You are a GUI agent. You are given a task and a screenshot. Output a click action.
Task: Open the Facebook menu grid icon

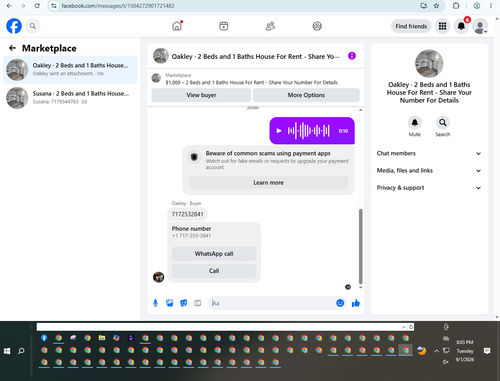tap(442, 26)
